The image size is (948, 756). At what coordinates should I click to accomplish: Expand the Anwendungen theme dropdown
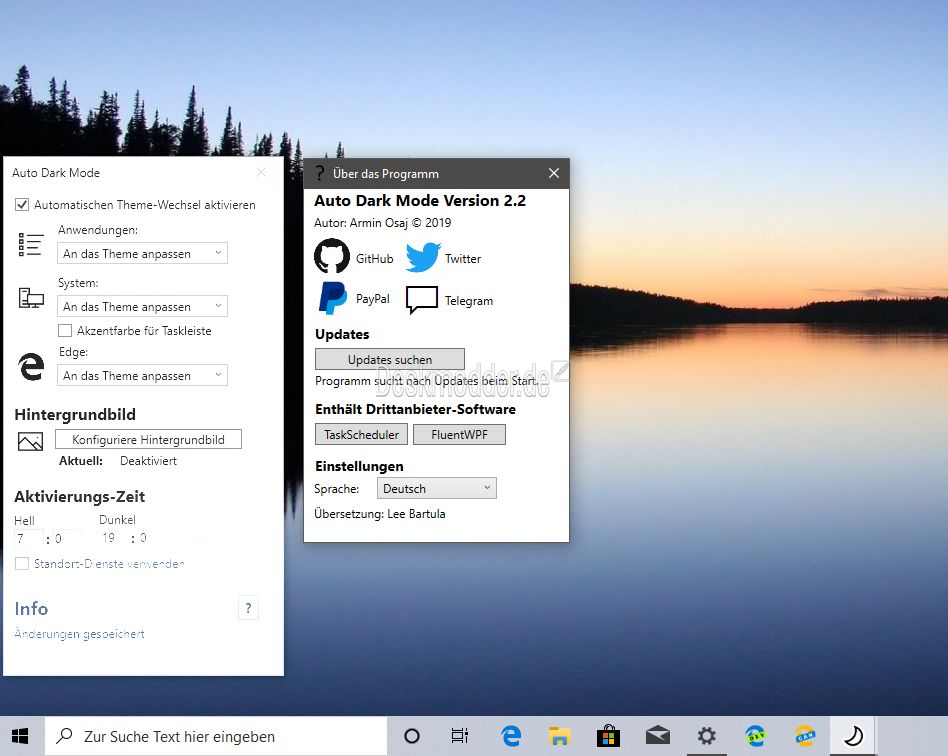(x=143, y=253)
